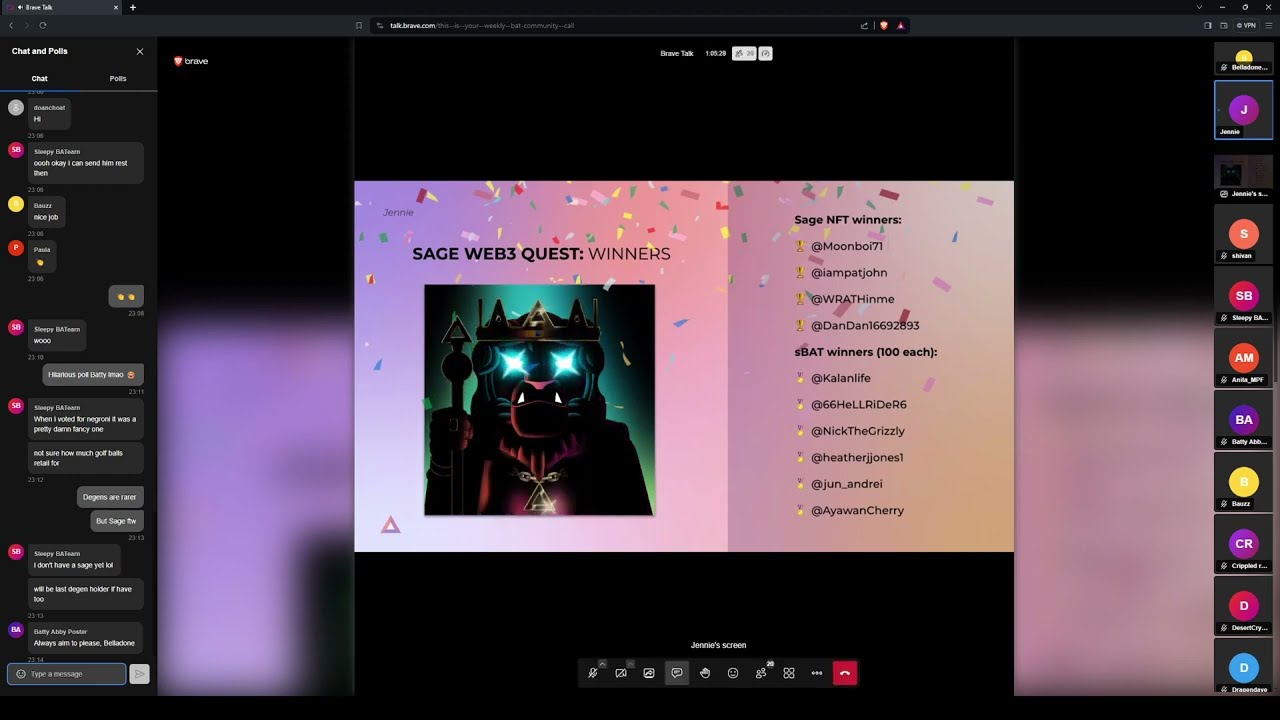This screenshot has width=1280, height=720.
Task: Open video settings arrow above camera
Action: [630, 664]
